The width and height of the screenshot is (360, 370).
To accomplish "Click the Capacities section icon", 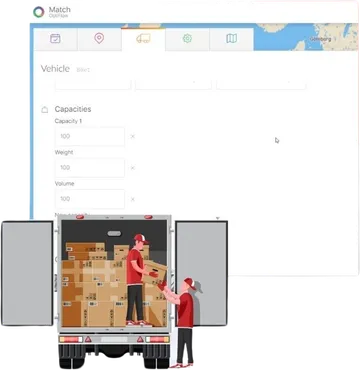I will 45,110.
